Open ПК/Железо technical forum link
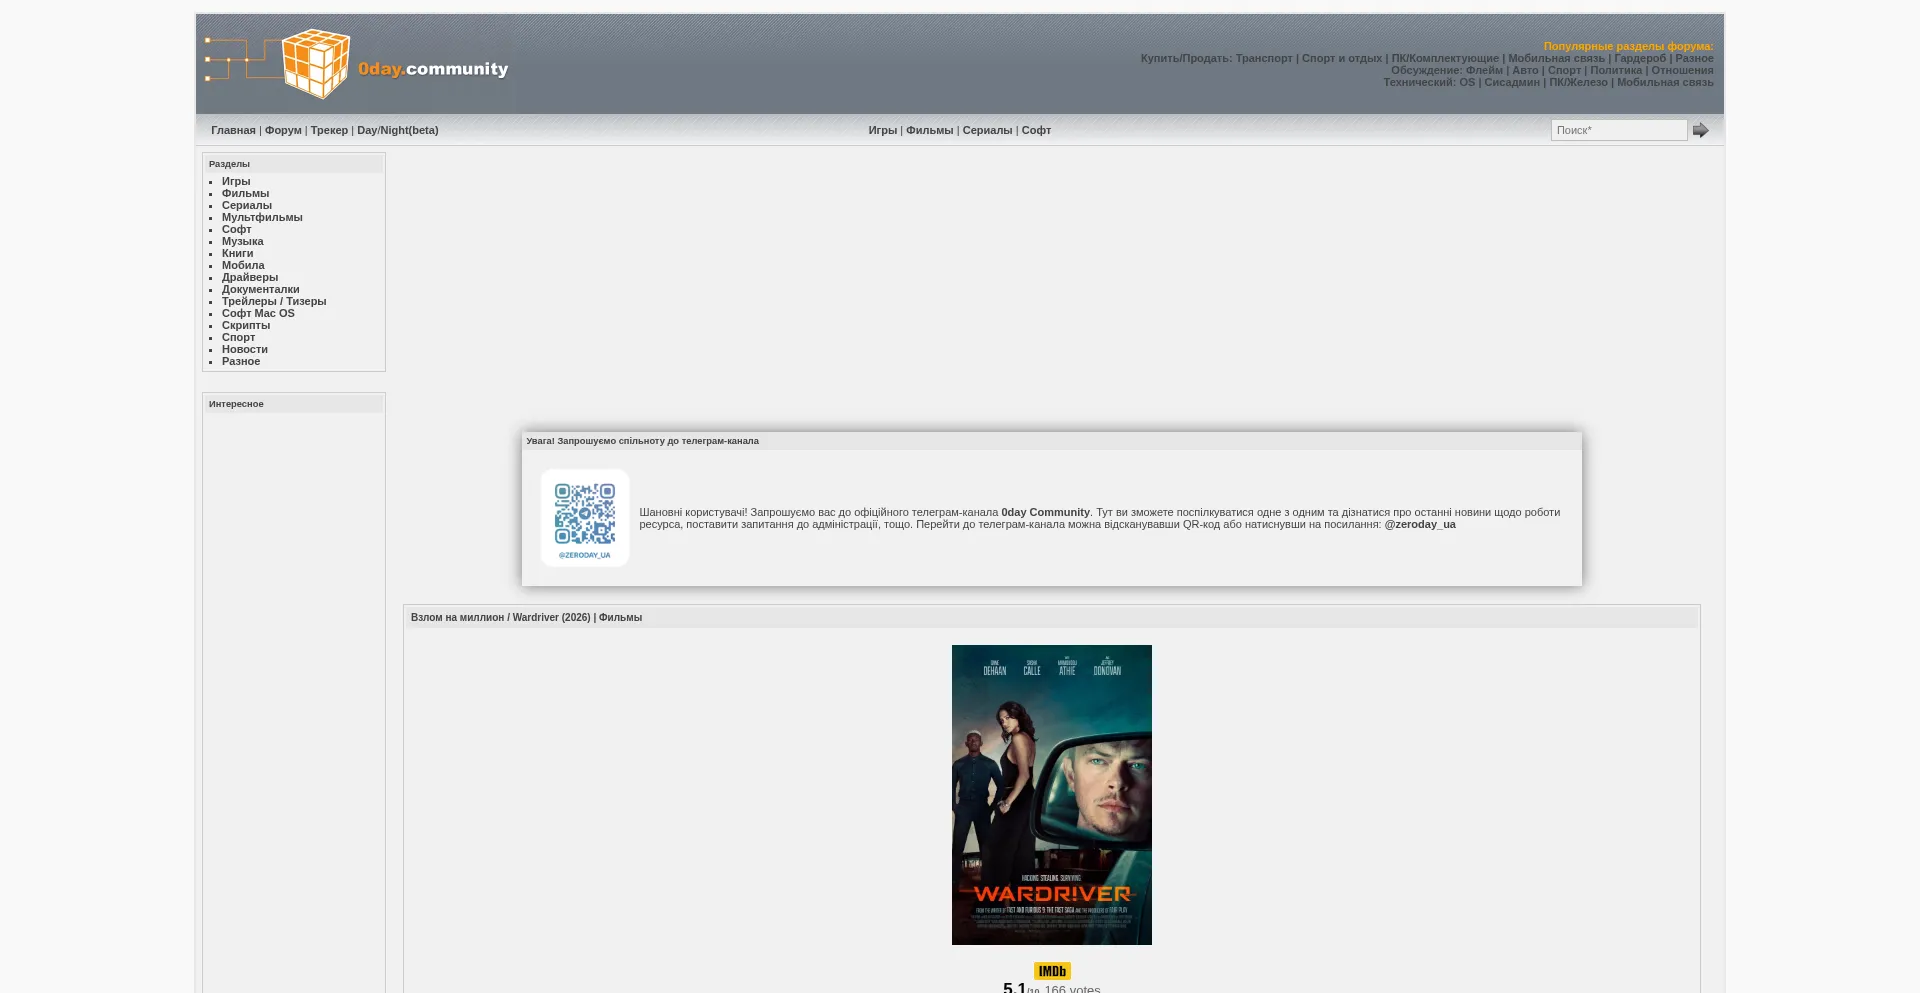The height and width of the screenshot is (993, 1920). [1578, 82]
